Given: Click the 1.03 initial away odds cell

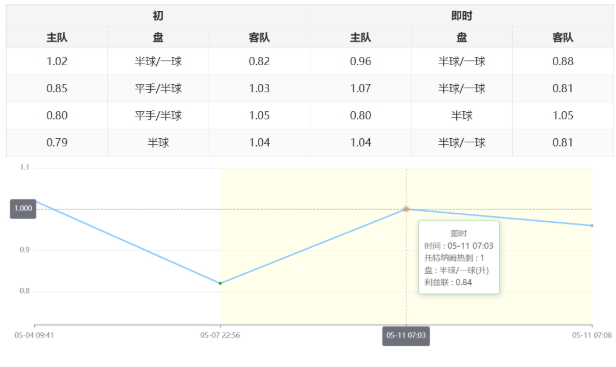Looking at the screenshot, I should [259, 88].
